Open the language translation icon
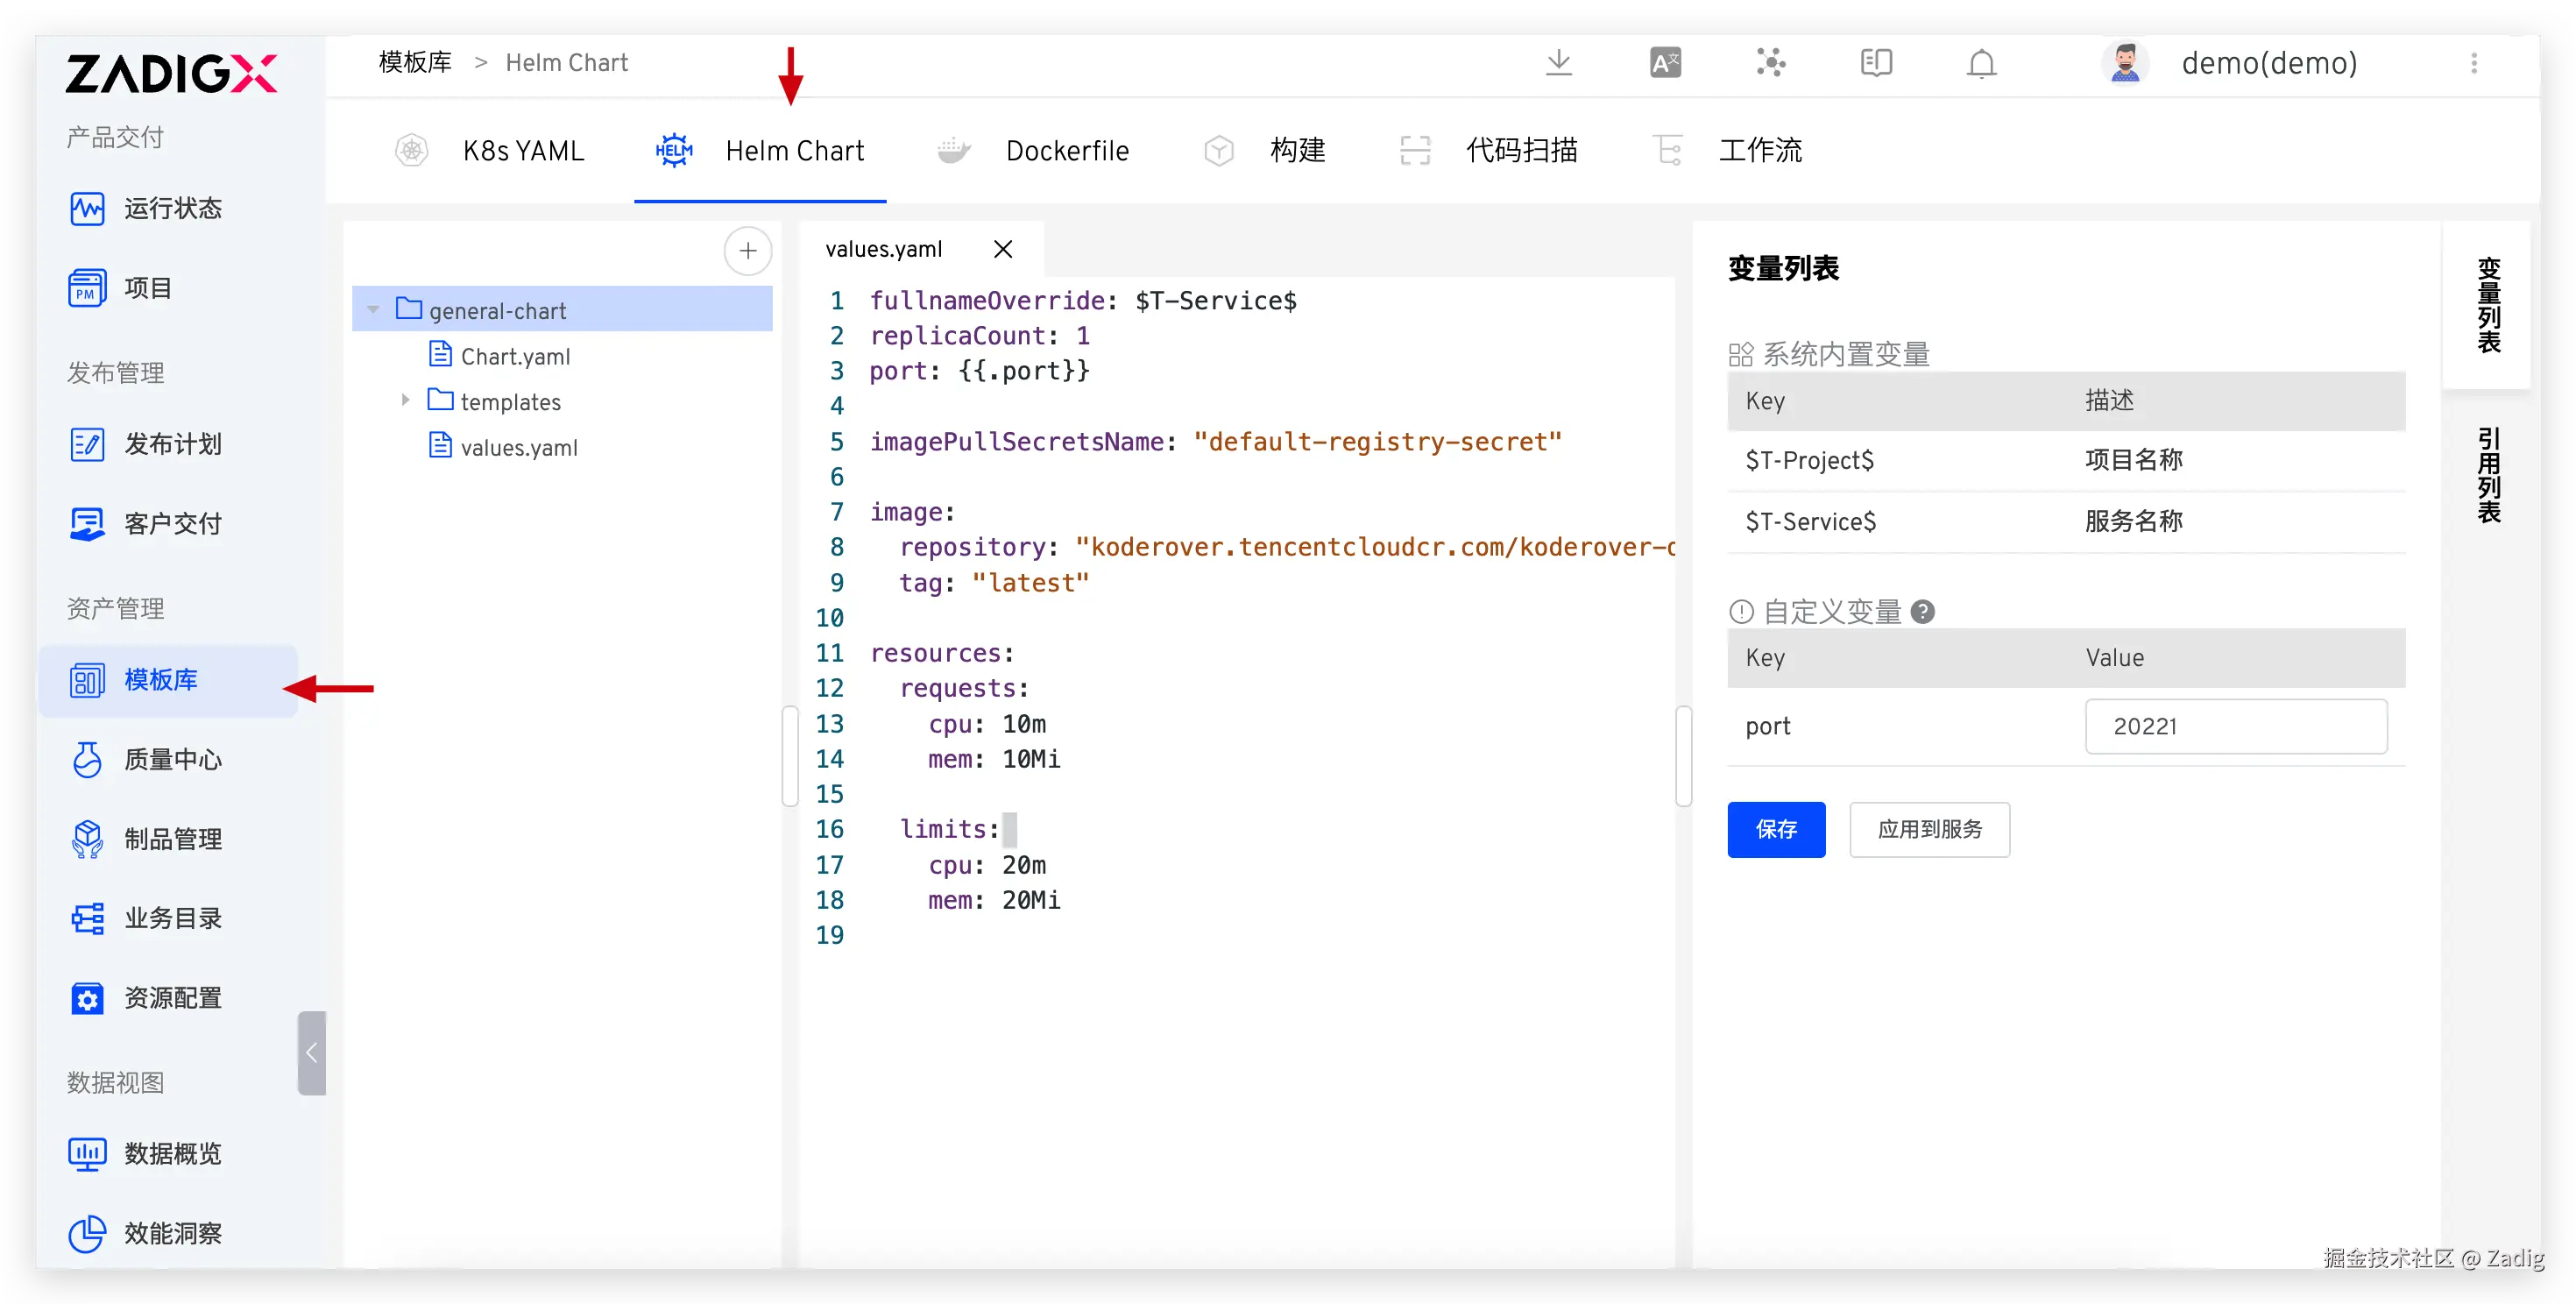 pyautogui.click(x=1665, y=63)
